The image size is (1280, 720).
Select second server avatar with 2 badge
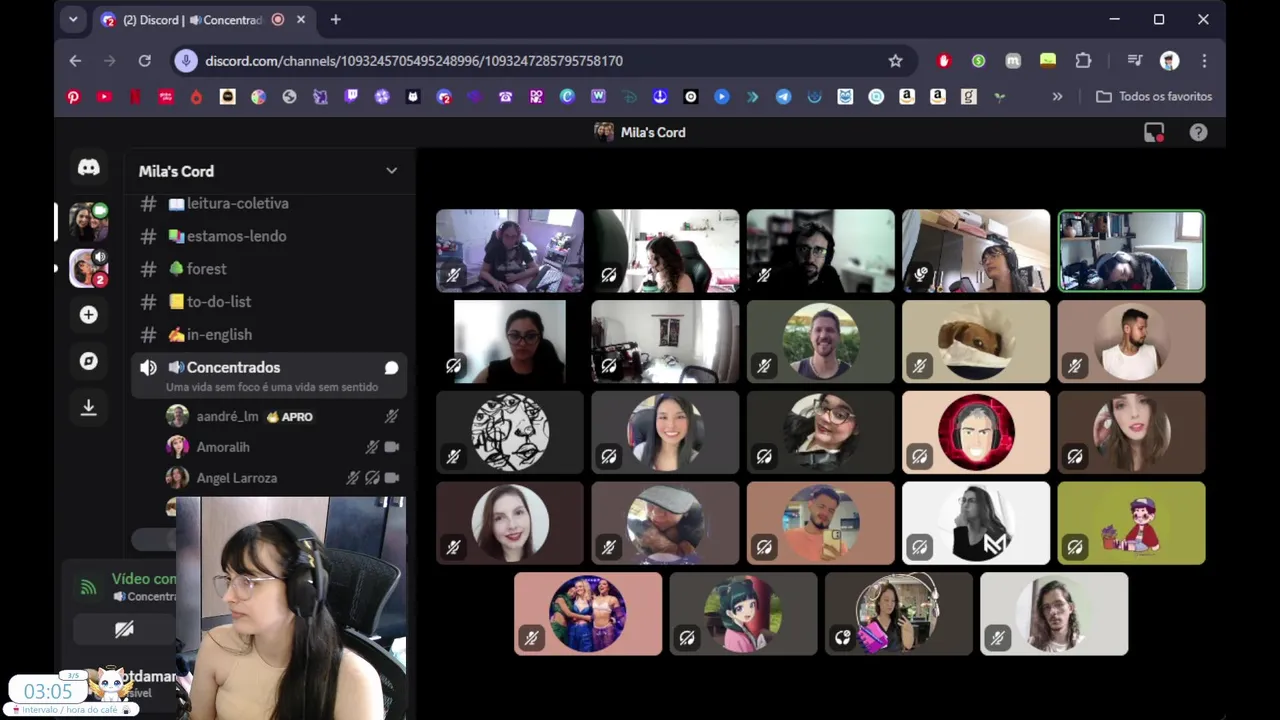pyautogui.click(x=89, y=268)
